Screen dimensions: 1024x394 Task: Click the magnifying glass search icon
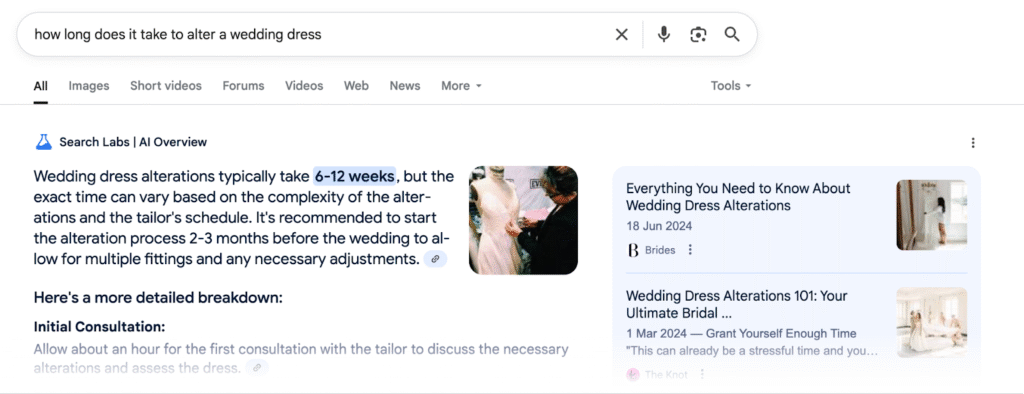[732, 34]
